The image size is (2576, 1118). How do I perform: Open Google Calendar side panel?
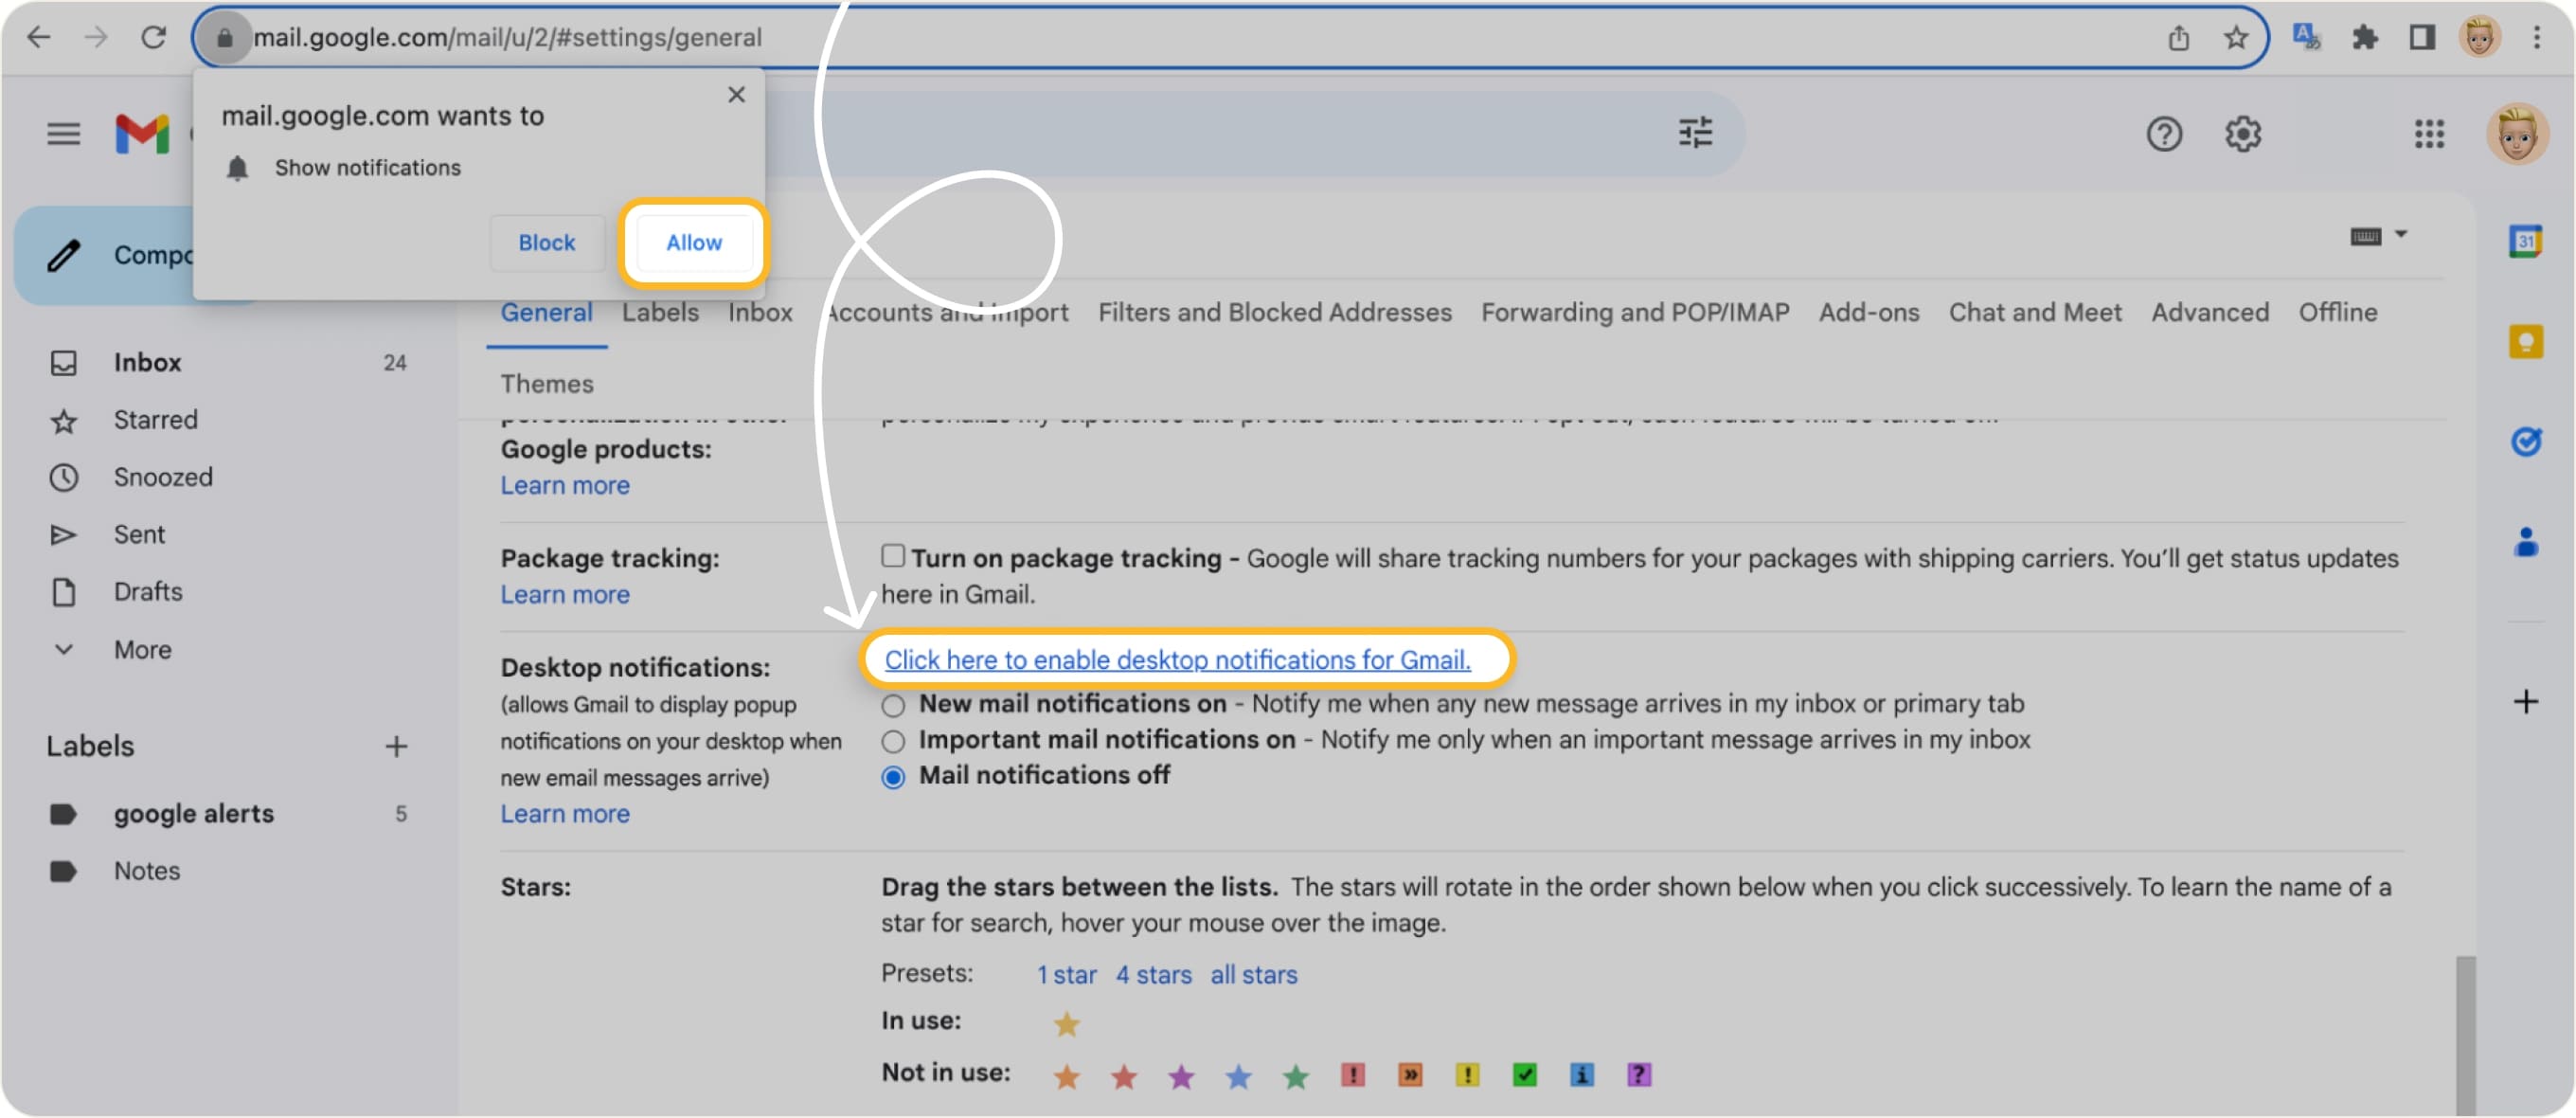coord(2528,240)
